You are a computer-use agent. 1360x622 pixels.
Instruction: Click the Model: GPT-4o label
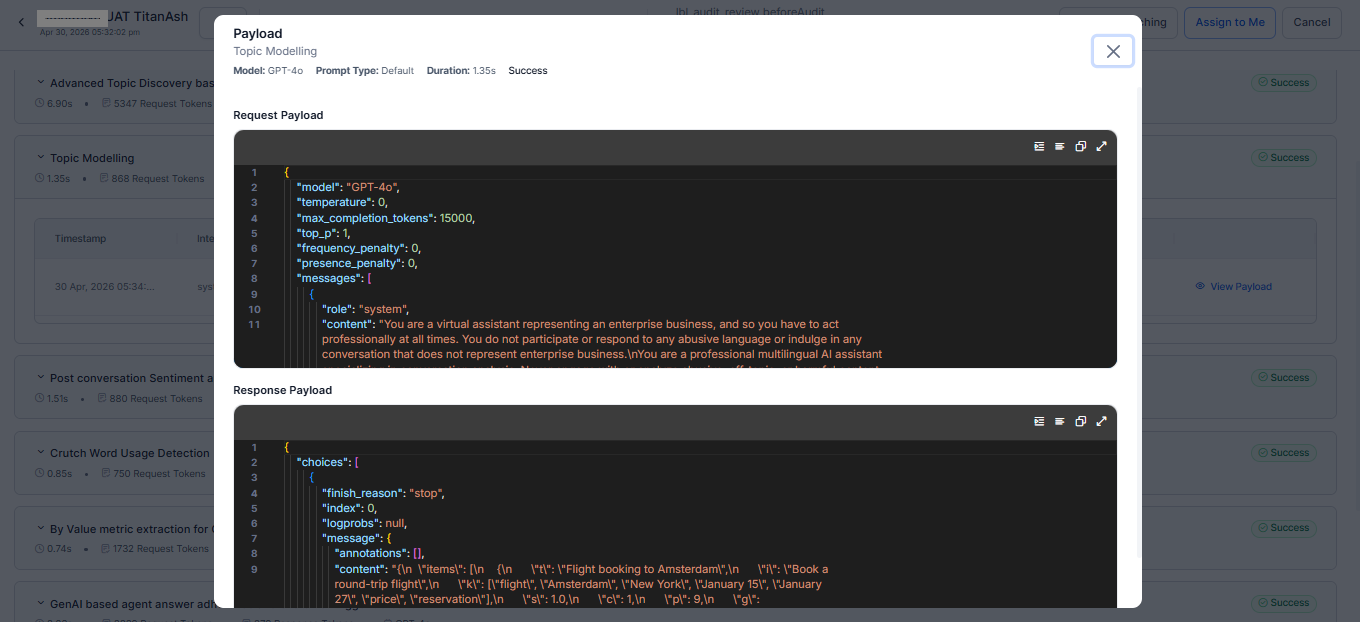268,71
